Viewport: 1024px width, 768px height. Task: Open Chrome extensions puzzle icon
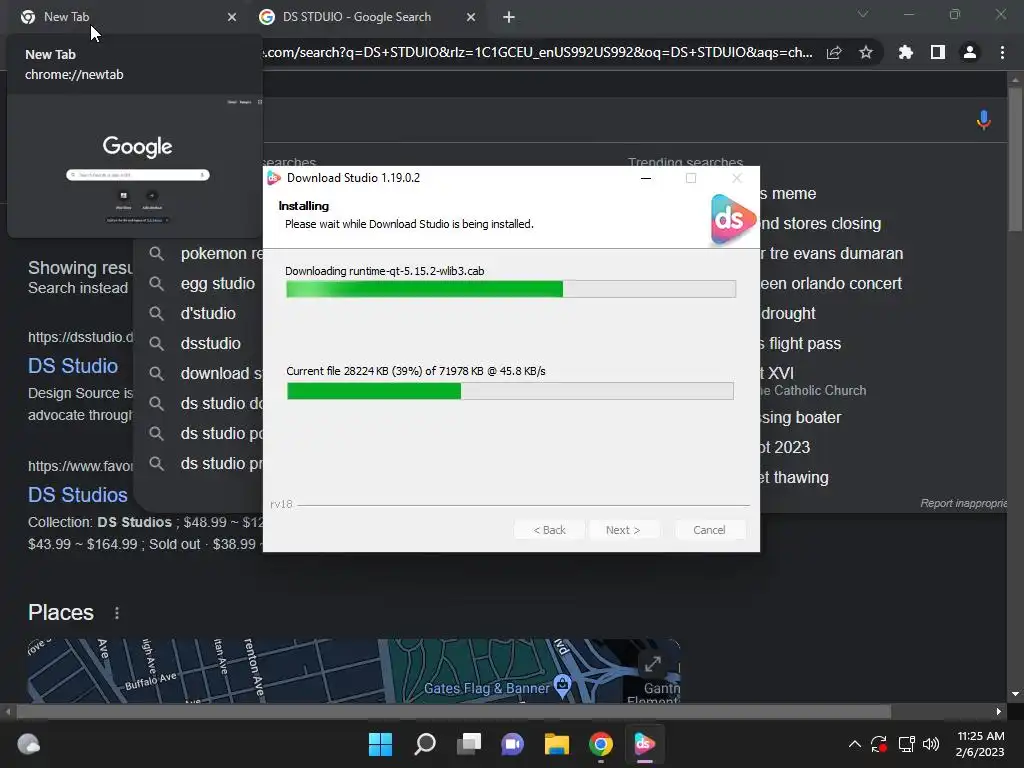point(906,52)
